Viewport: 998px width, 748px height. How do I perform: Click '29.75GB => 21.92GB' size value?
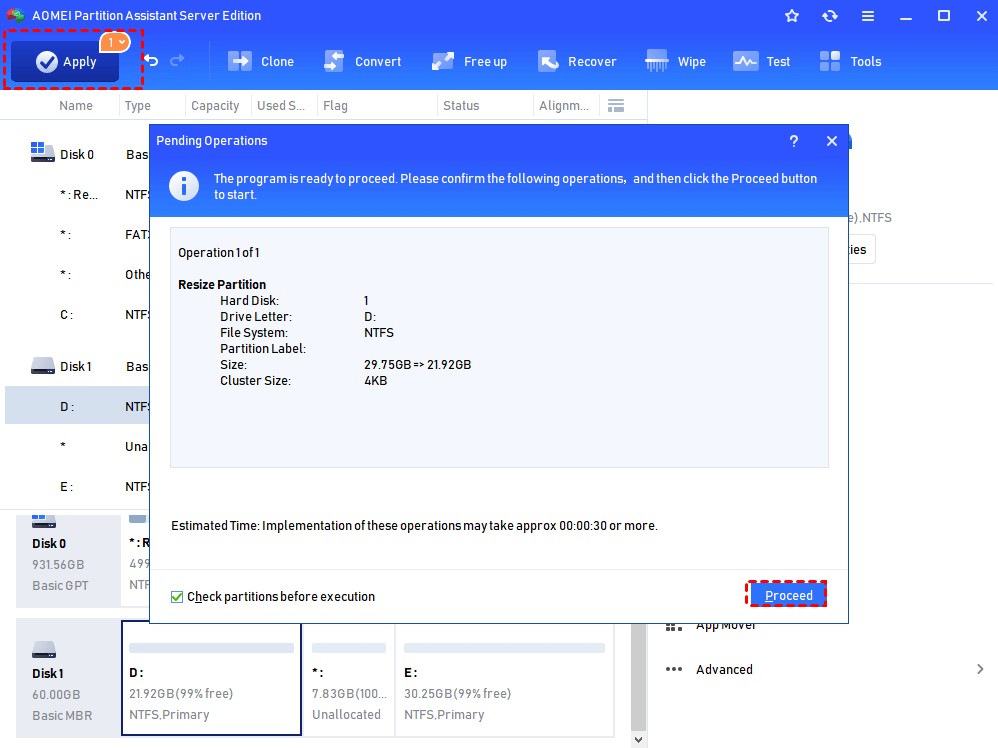tap(418, 365)
